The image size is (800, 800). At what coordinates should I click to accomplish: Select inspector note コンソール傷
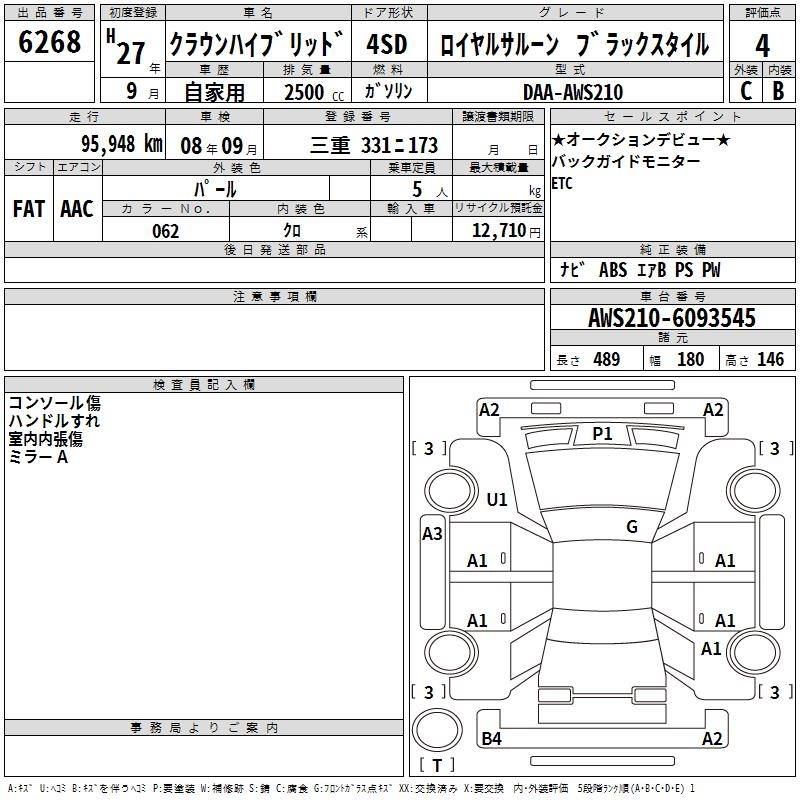pyautogui.click(x=55, y=403)
